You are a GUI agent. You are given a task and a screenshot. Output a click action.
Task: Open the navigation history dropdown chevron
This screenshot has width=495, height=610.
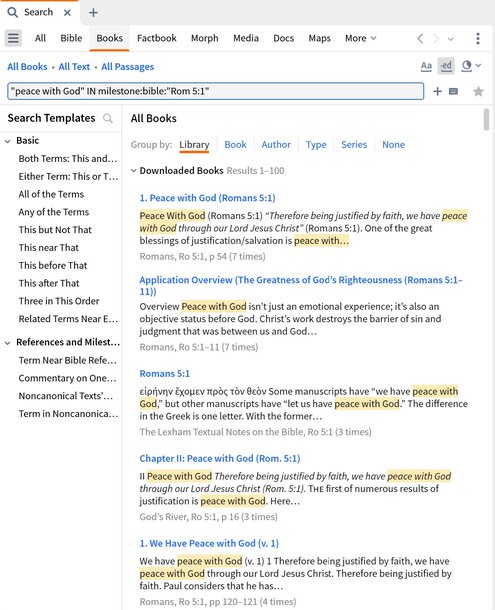pyautogui.click(x=451, y=39)
